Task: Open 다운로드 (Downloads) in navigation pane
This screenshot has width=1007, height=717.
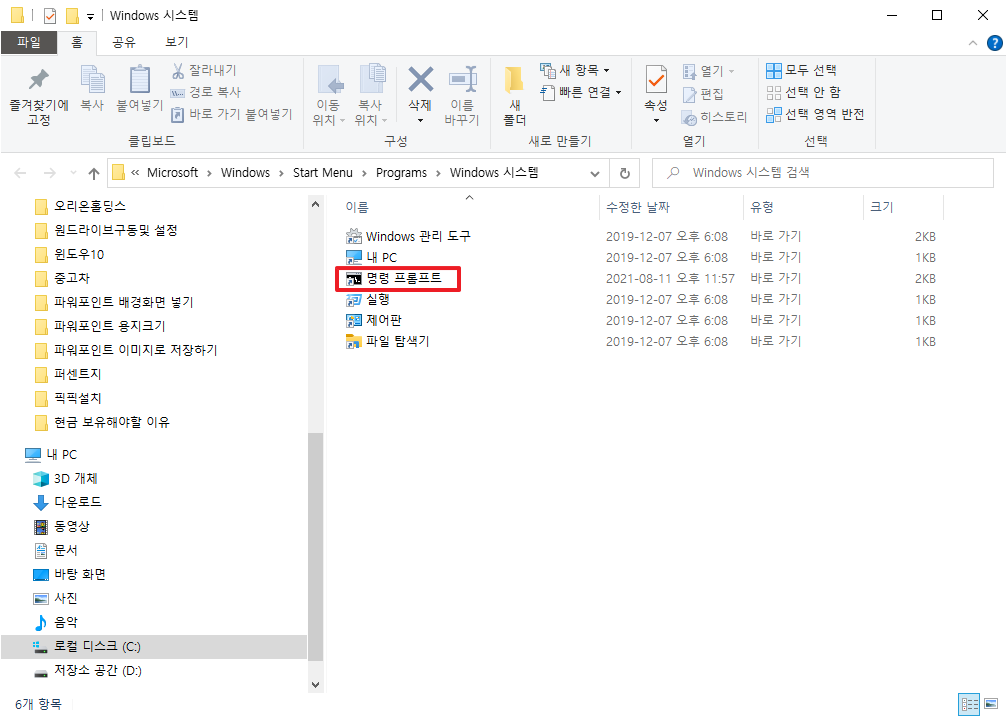Action: point(67,502)
